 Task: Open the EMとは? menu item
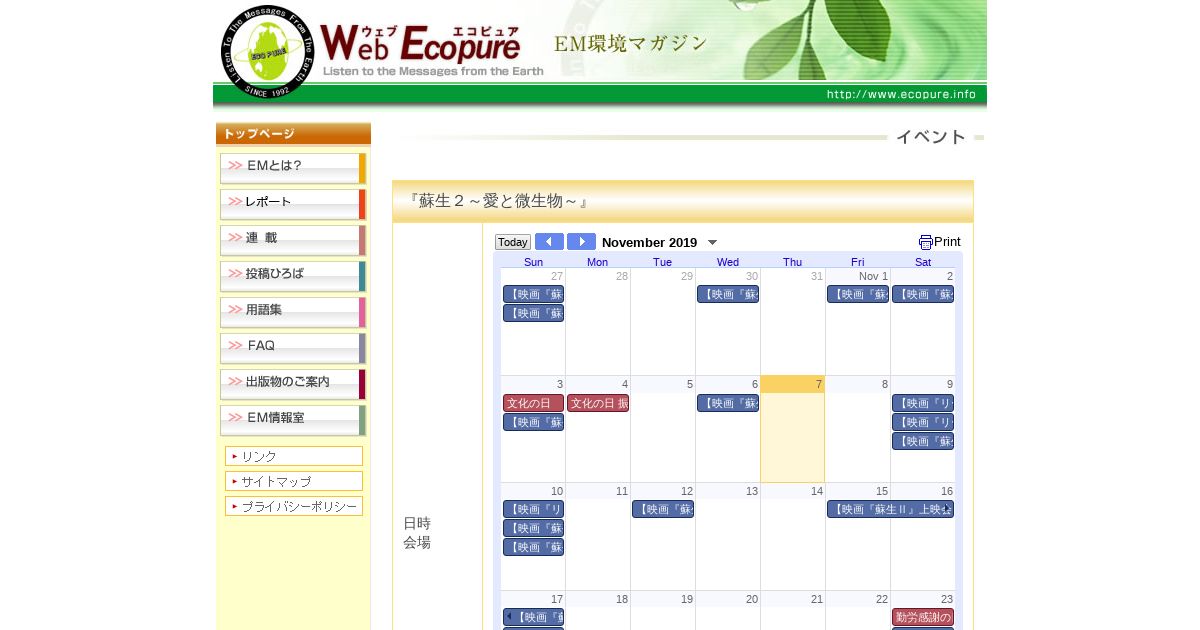(293, 168)
